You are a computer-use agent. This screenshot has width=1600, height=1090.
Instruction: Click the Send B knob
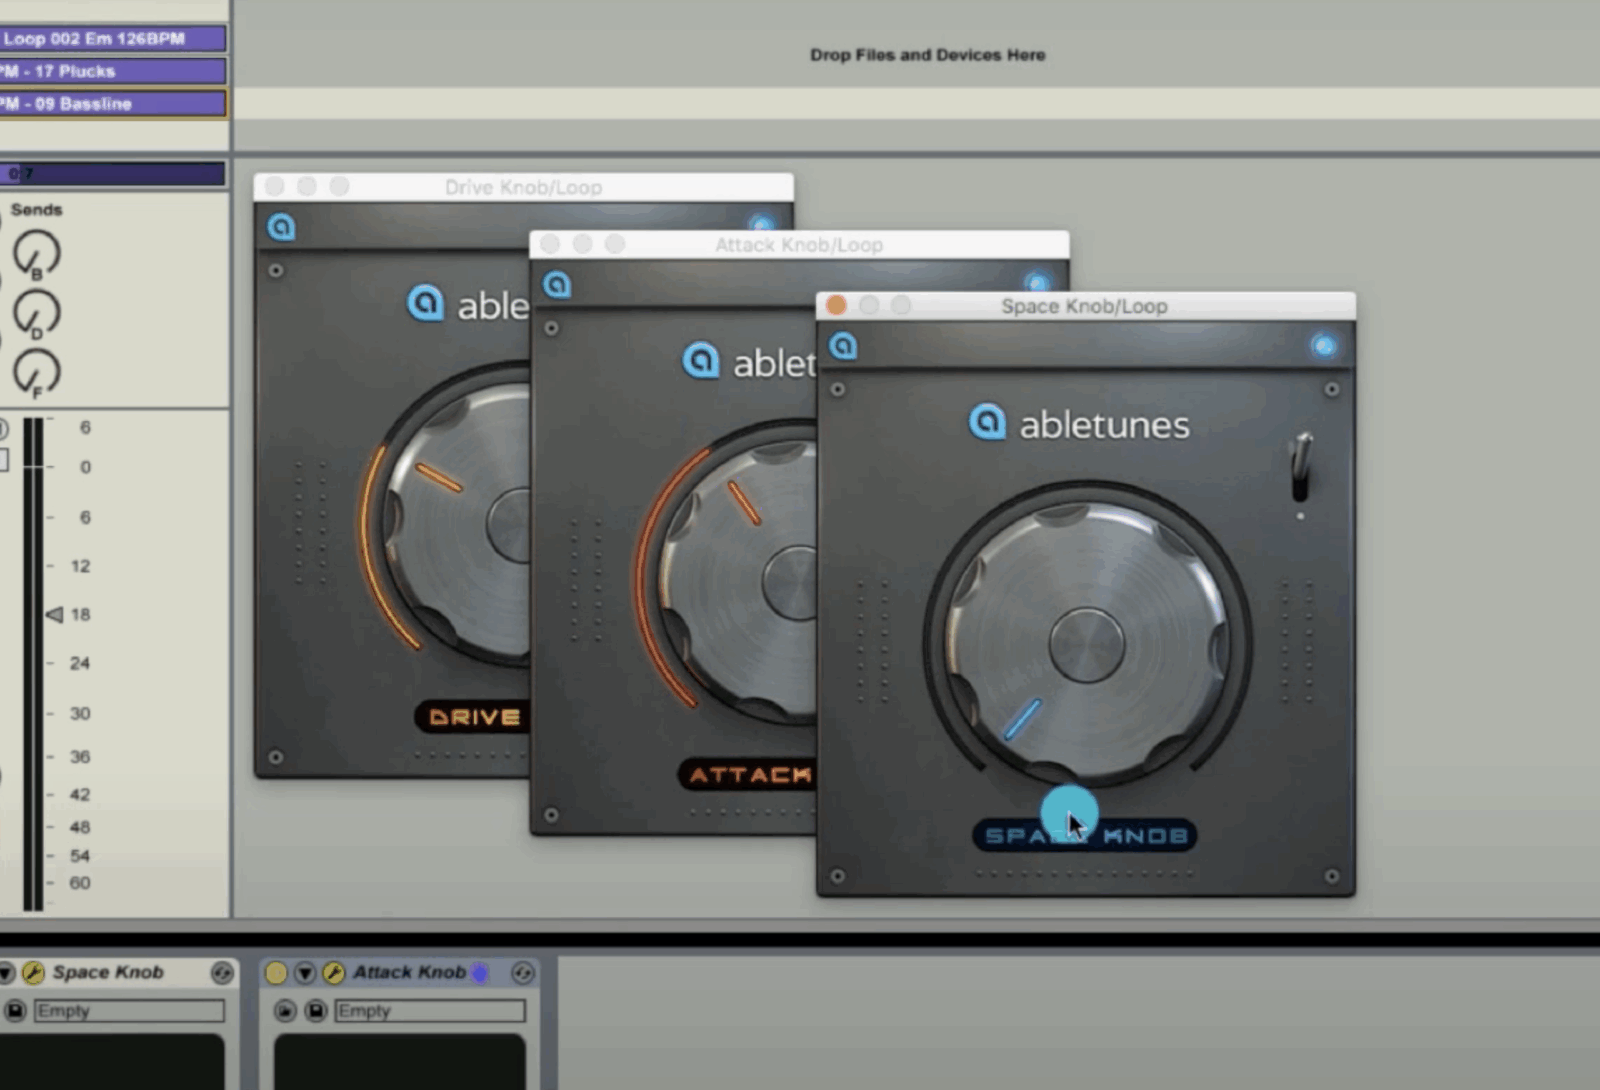click(37, 253)
